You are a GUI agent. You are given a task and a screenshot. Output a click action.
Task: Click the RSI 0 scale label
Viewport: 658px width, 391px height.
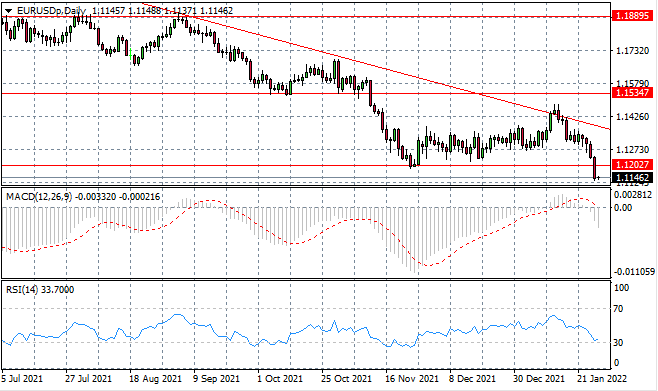pos(616,363)
